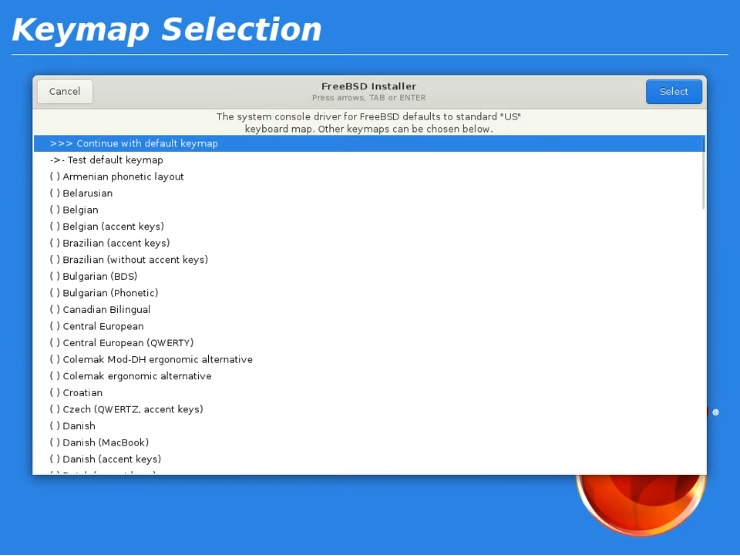Choose Brazilian (accent keys) layout
Image resolution: width=740 pixels, height=556 pixels.
pos(110,243)
